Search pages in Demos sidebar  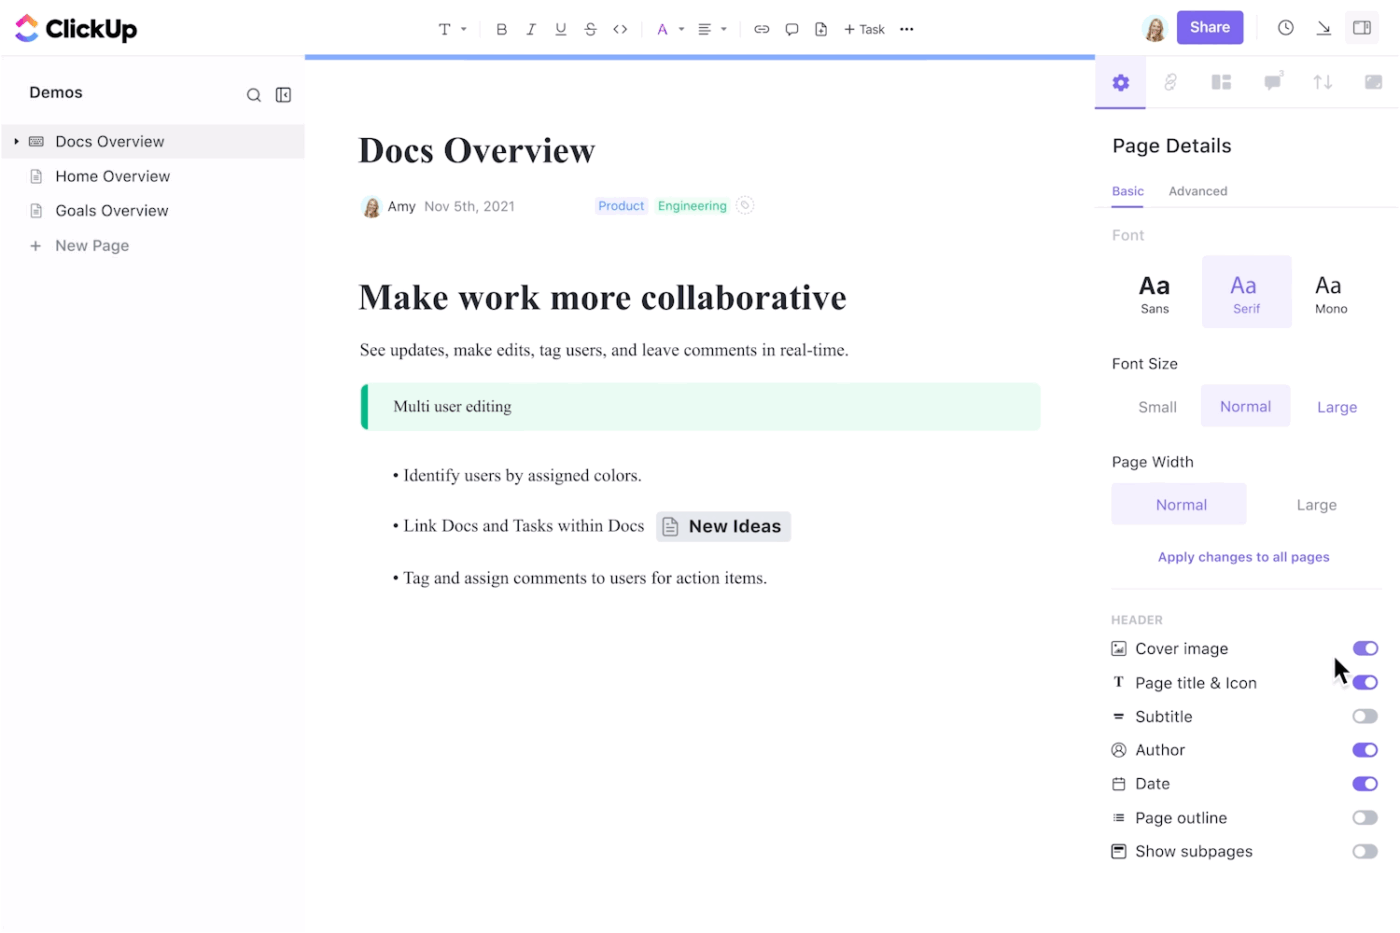coord(254,95)
